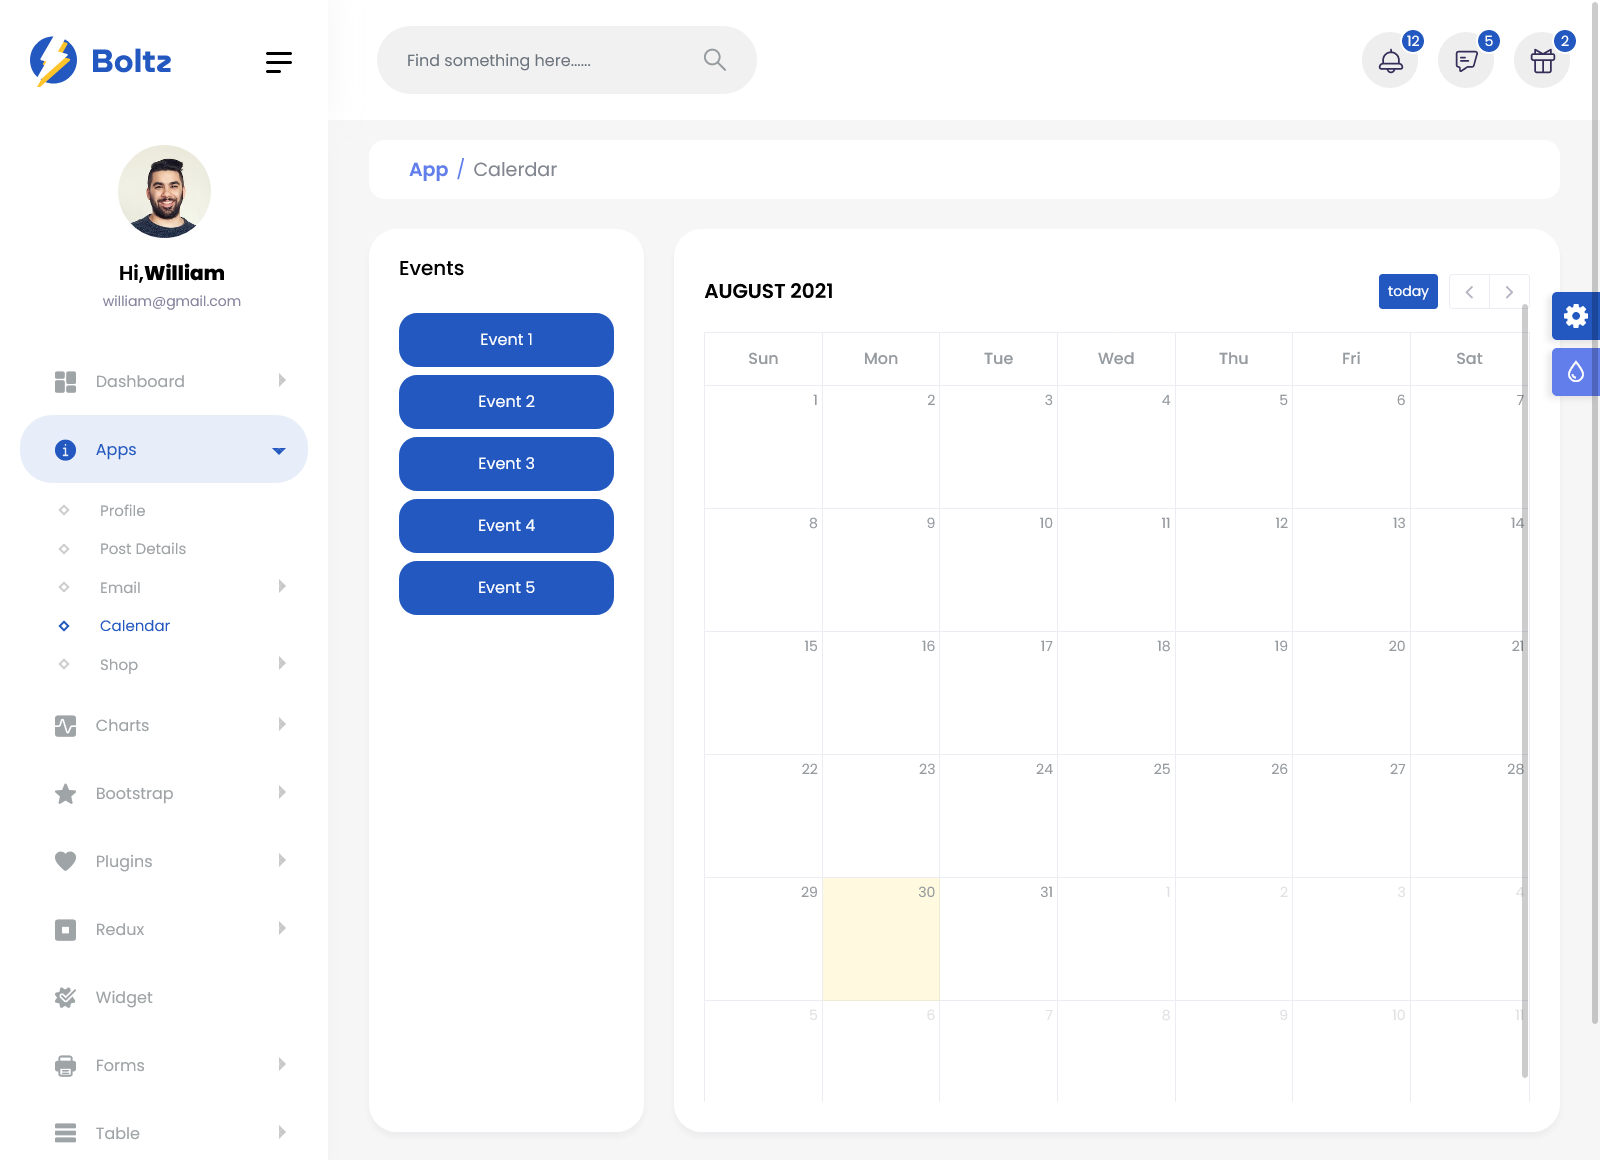Image resolution: width=1600 pixels, height=1160 pixels.
Task: Expand the Charts menu arrow
Action: click(282, 724)
